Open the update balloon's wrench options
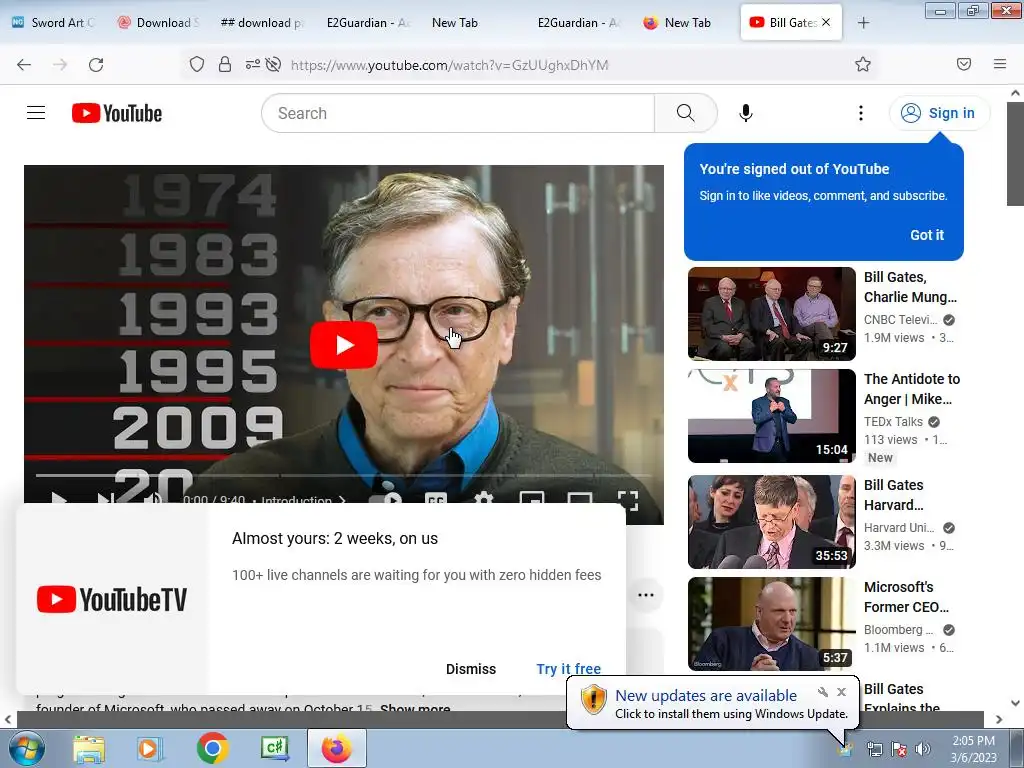The height and width of the screenshot is (768, 1024). 823,692
